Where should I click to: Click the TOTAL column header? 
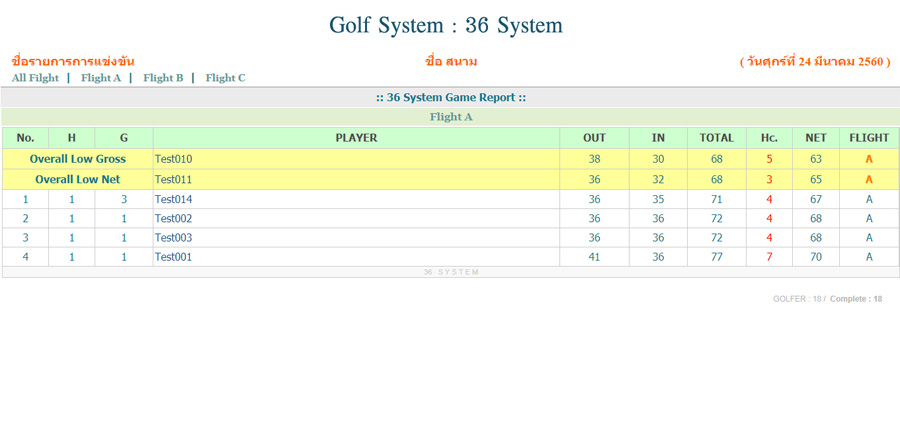click(x=716, y=138)
